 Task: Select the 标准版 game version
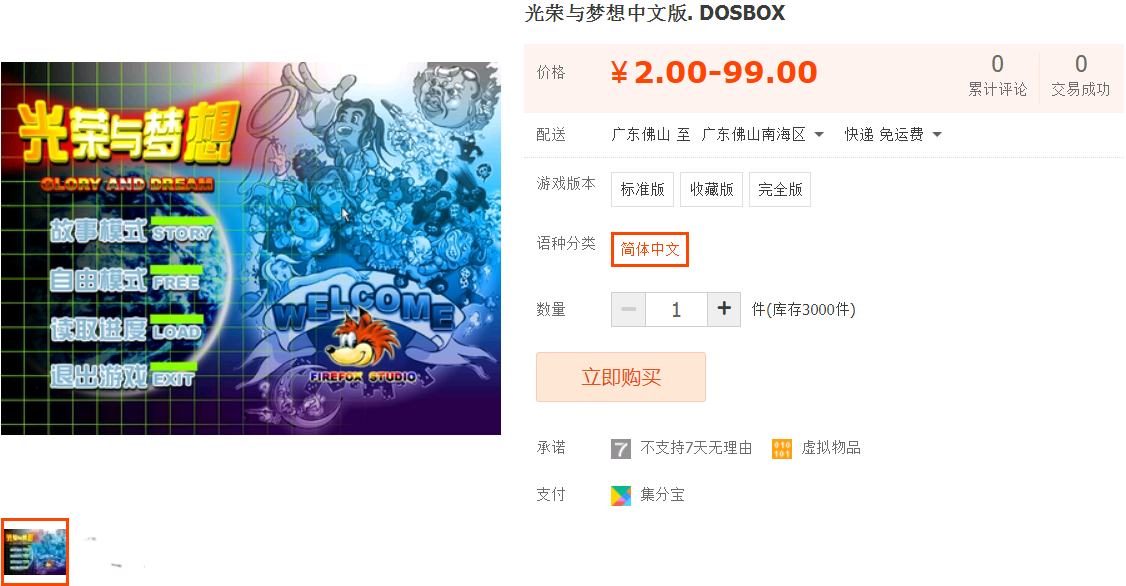(643, 190)
